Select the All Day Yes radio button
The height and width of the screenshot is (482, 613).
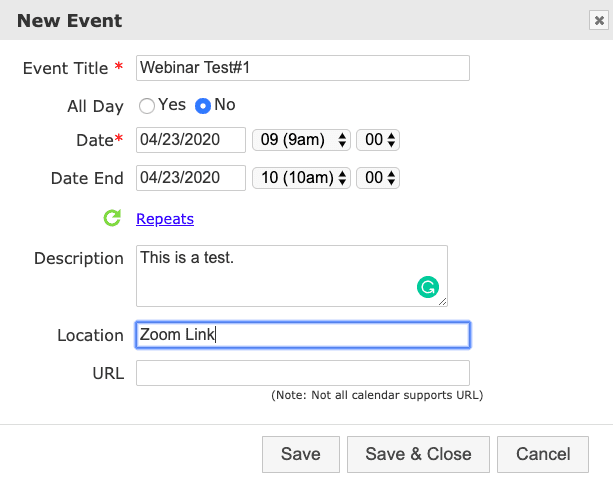click(147, 105)
